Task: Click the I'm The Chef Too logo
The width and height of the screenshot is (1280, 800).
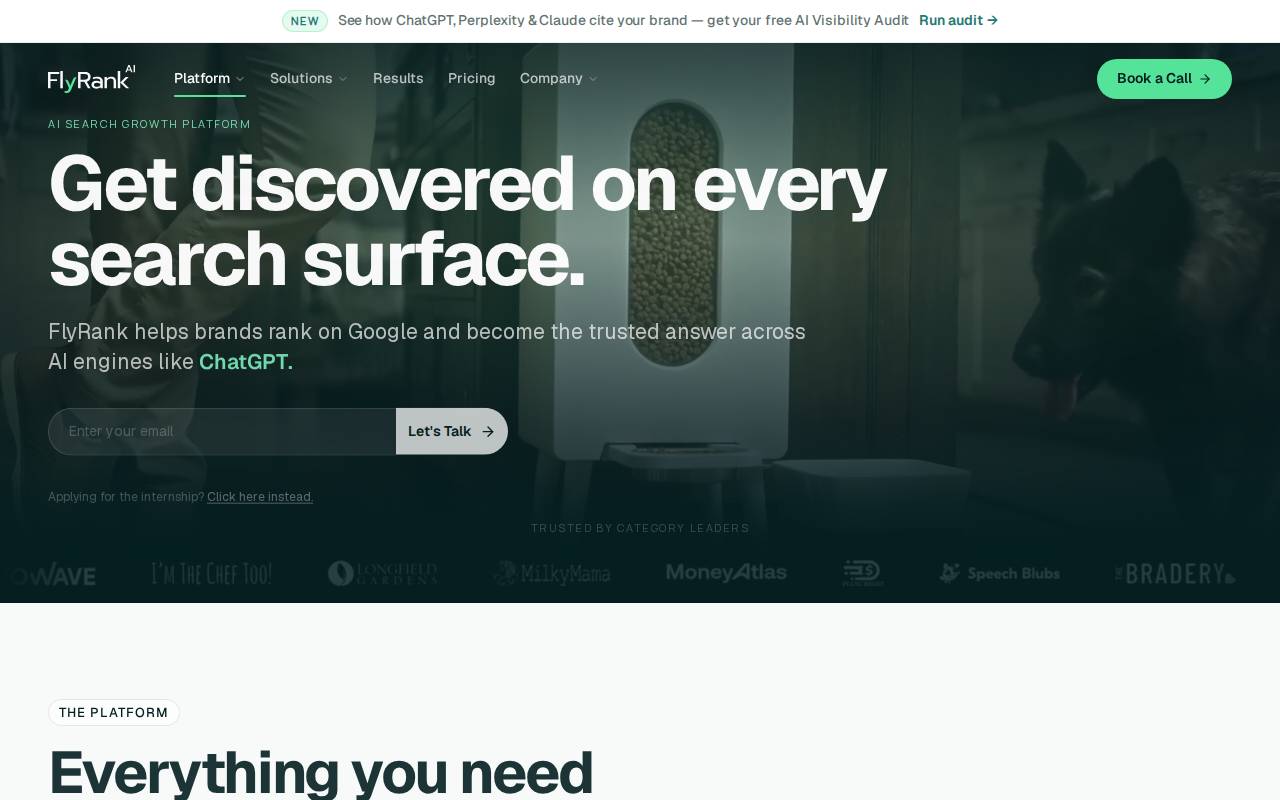Action: coord(212,573)
